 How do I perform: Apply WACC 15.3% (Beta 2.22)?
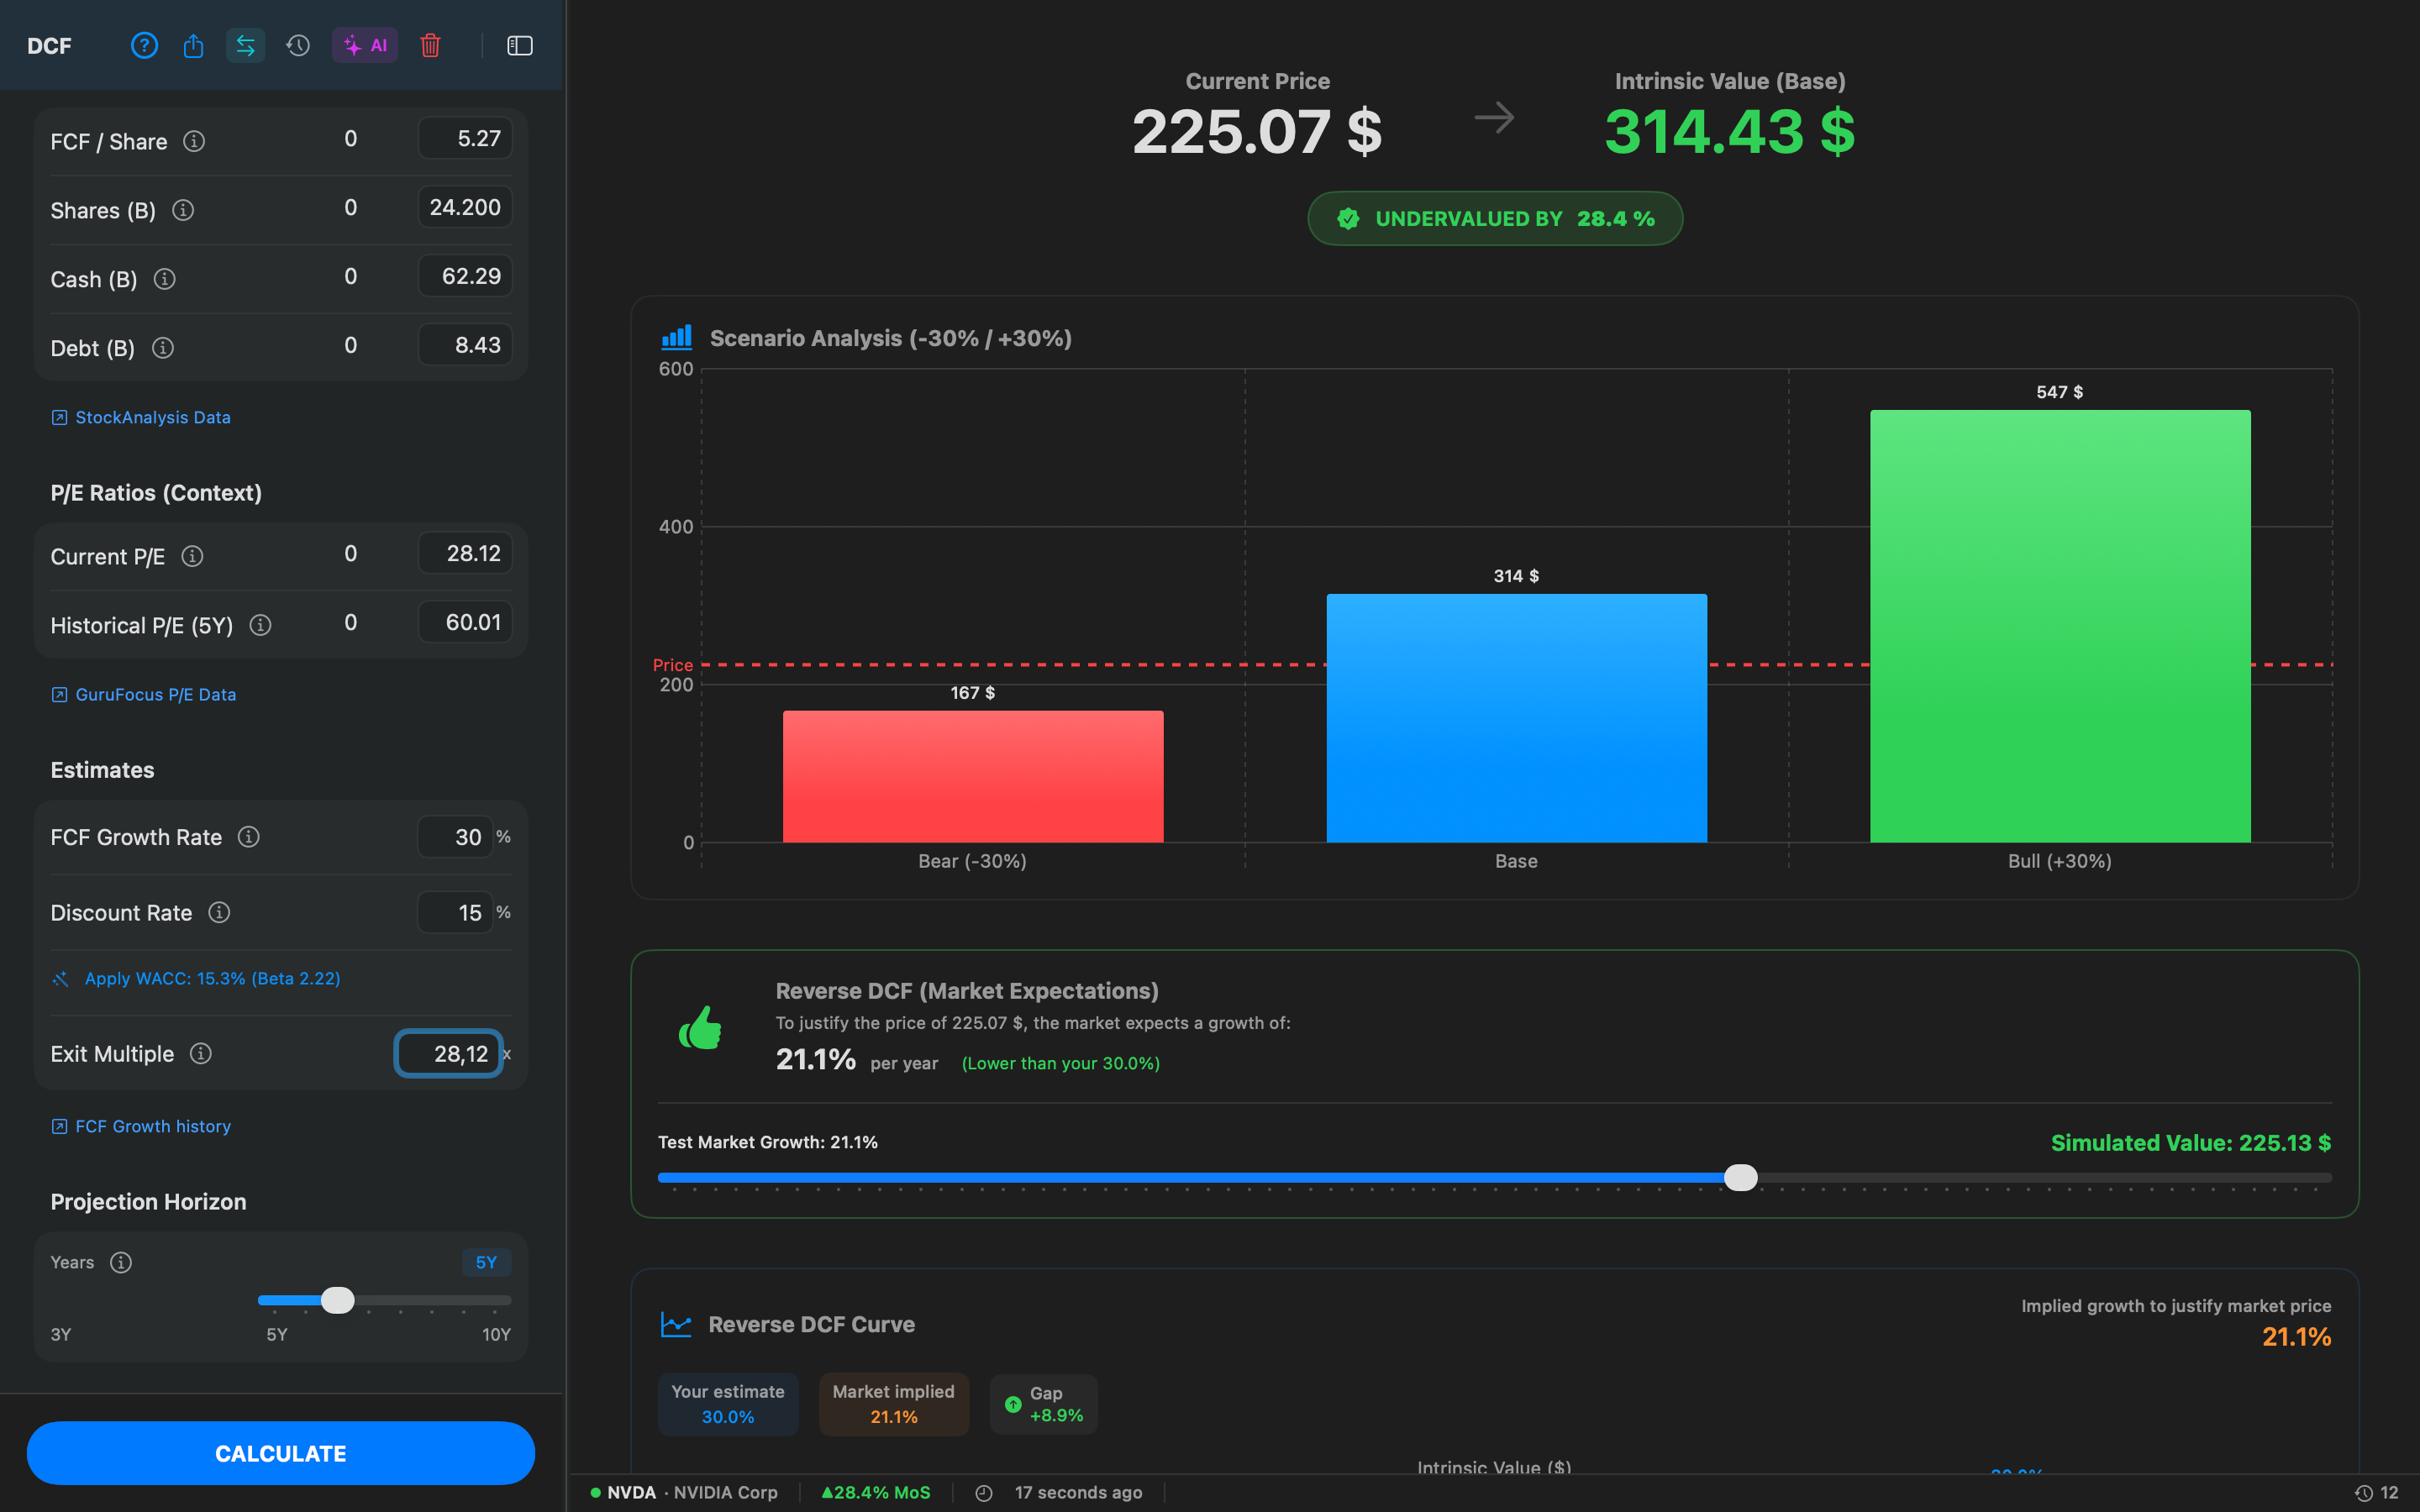196,978
